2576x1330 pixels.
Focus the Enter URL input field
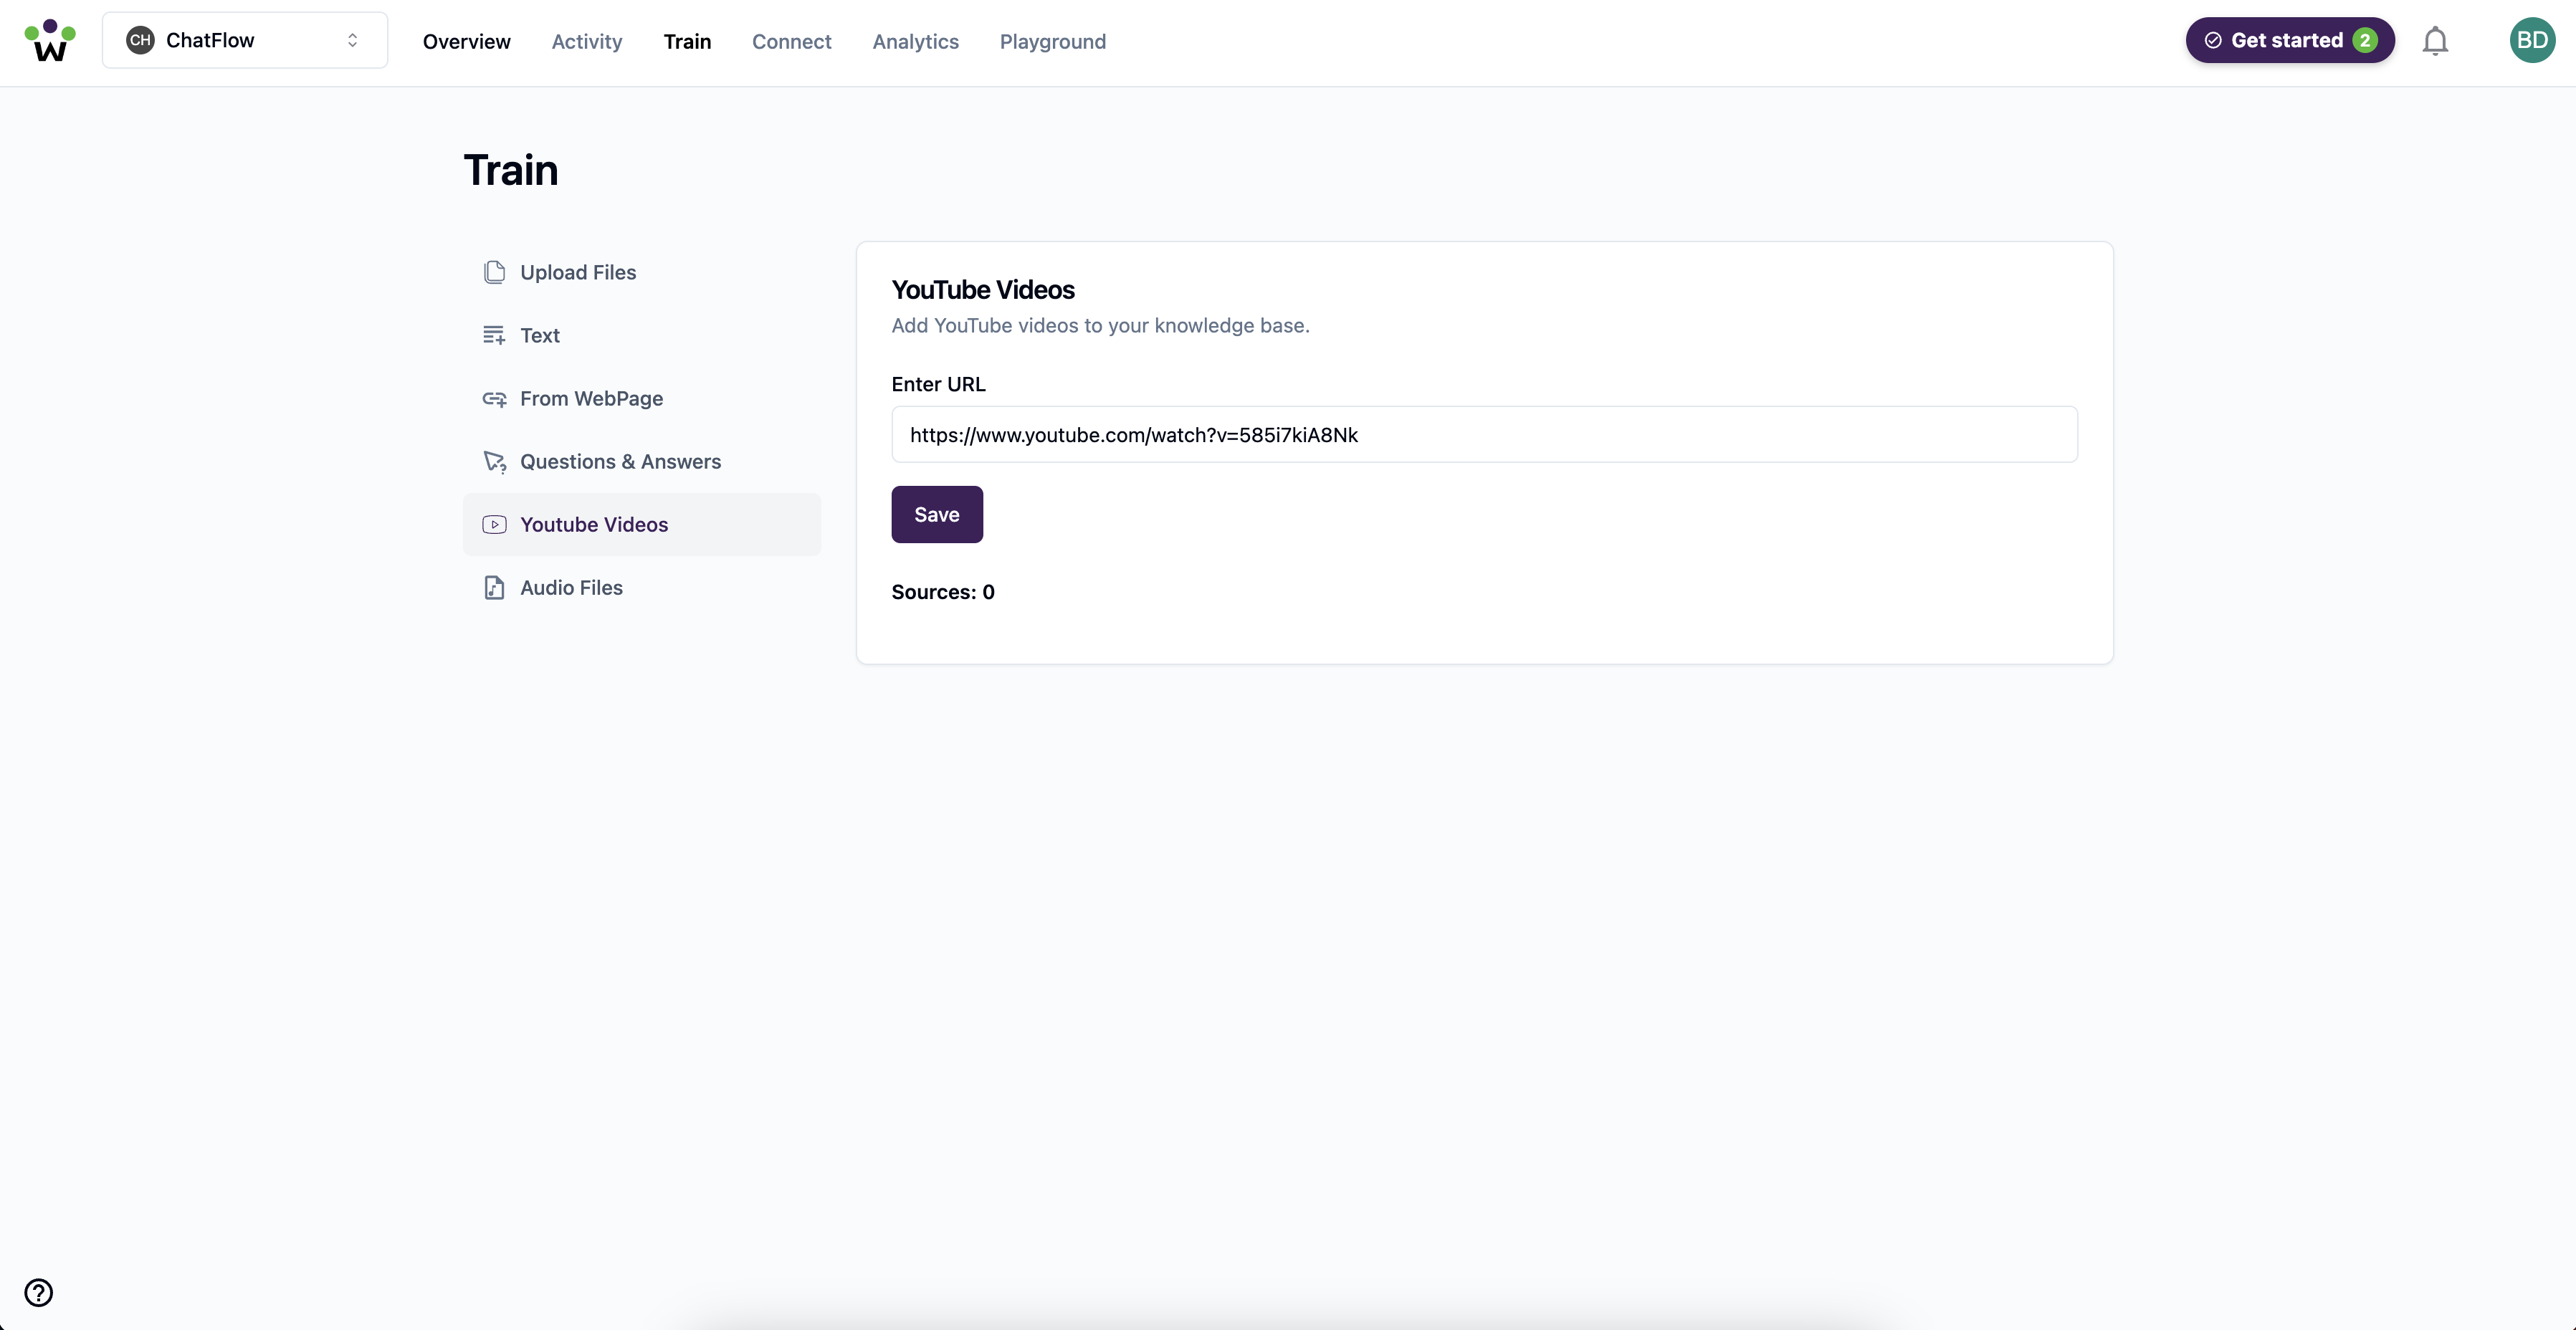(1484, 434)
